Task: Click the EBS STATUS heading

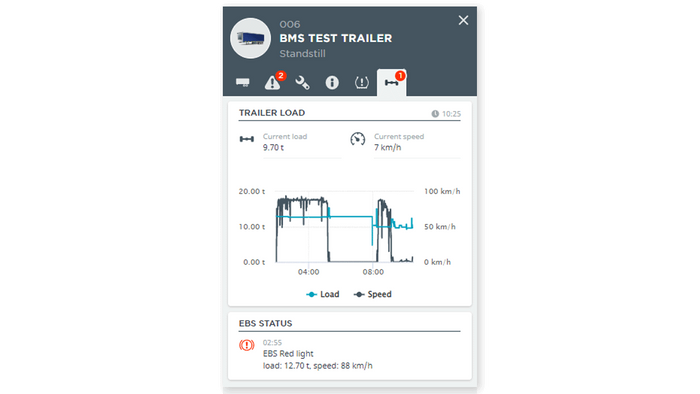Action: point(266,323)
